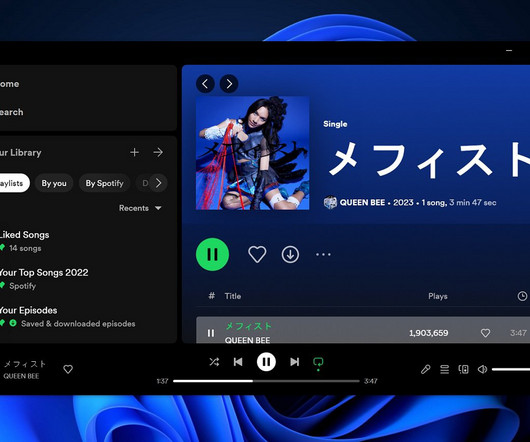
Task: Open the play queue icon
Action: 444,369
